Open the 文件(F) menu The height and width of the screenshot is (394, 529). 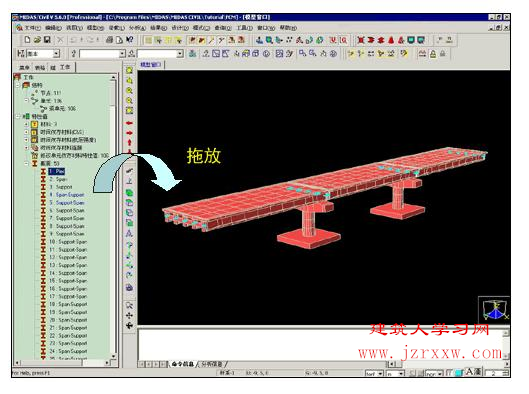pyautogui.click(x=33, y=28)
